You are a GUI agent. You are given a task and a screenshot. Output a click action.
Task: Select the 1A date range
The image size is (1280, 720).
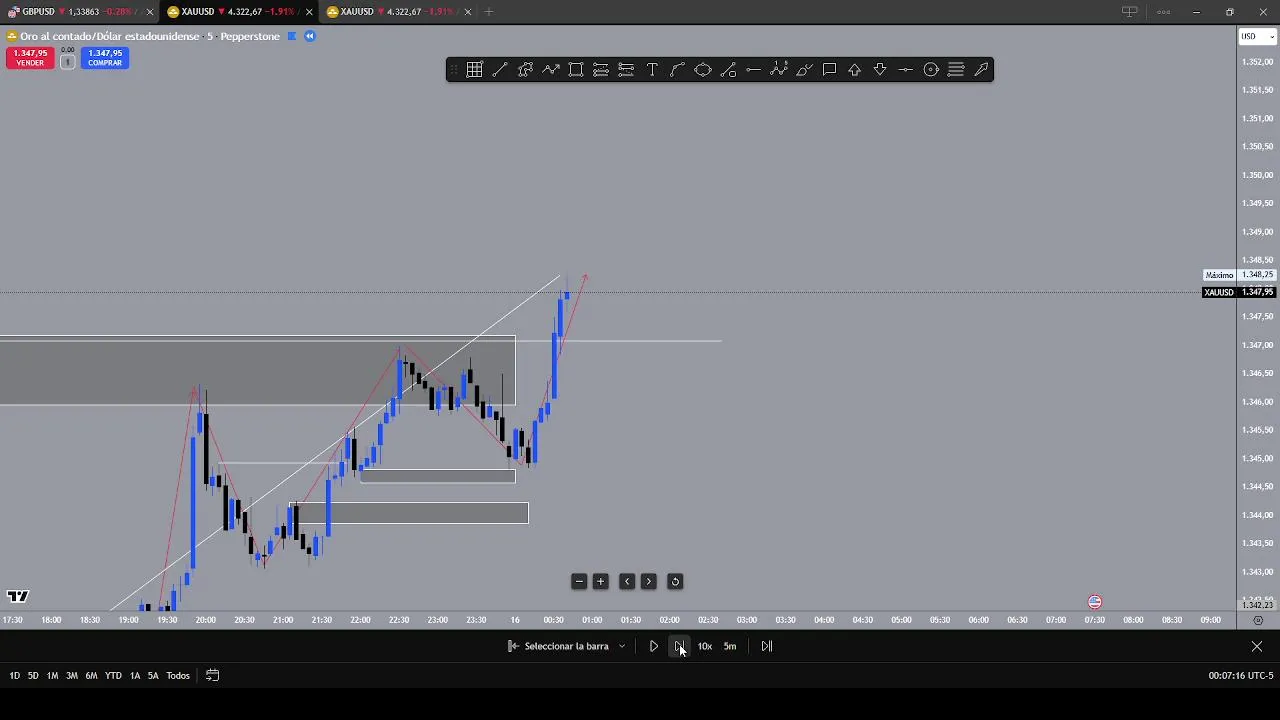(x=135, y=676)
